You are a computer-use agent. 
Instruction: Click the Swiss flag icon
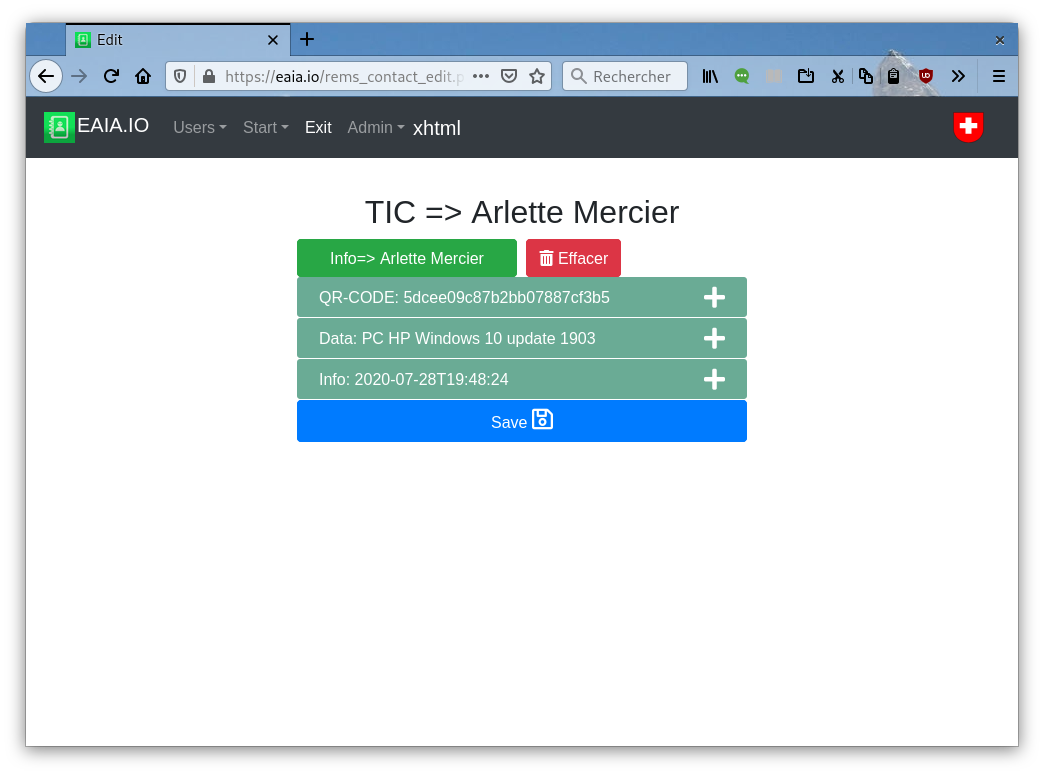click(x=968, y=127)
